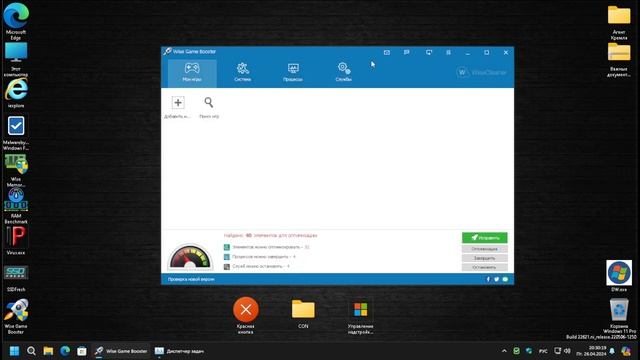Select the CON folder on desktop
This screenshot has width=640, height=360.
click(x=303, y=313)
